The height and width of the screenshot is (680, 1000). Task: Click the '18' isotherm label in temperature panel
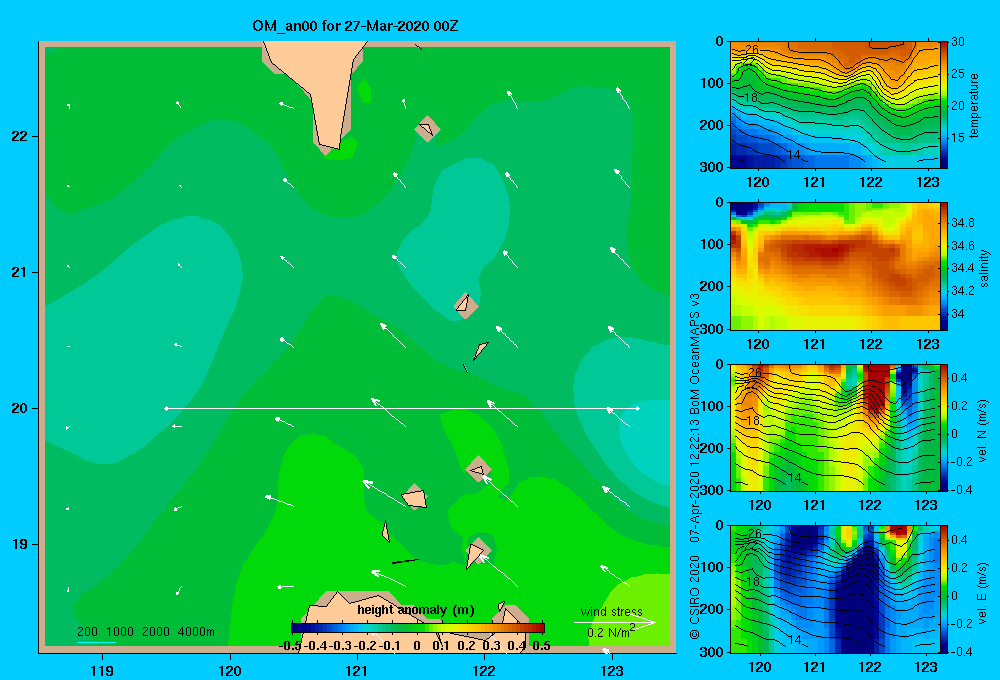[x=751, y=98]
